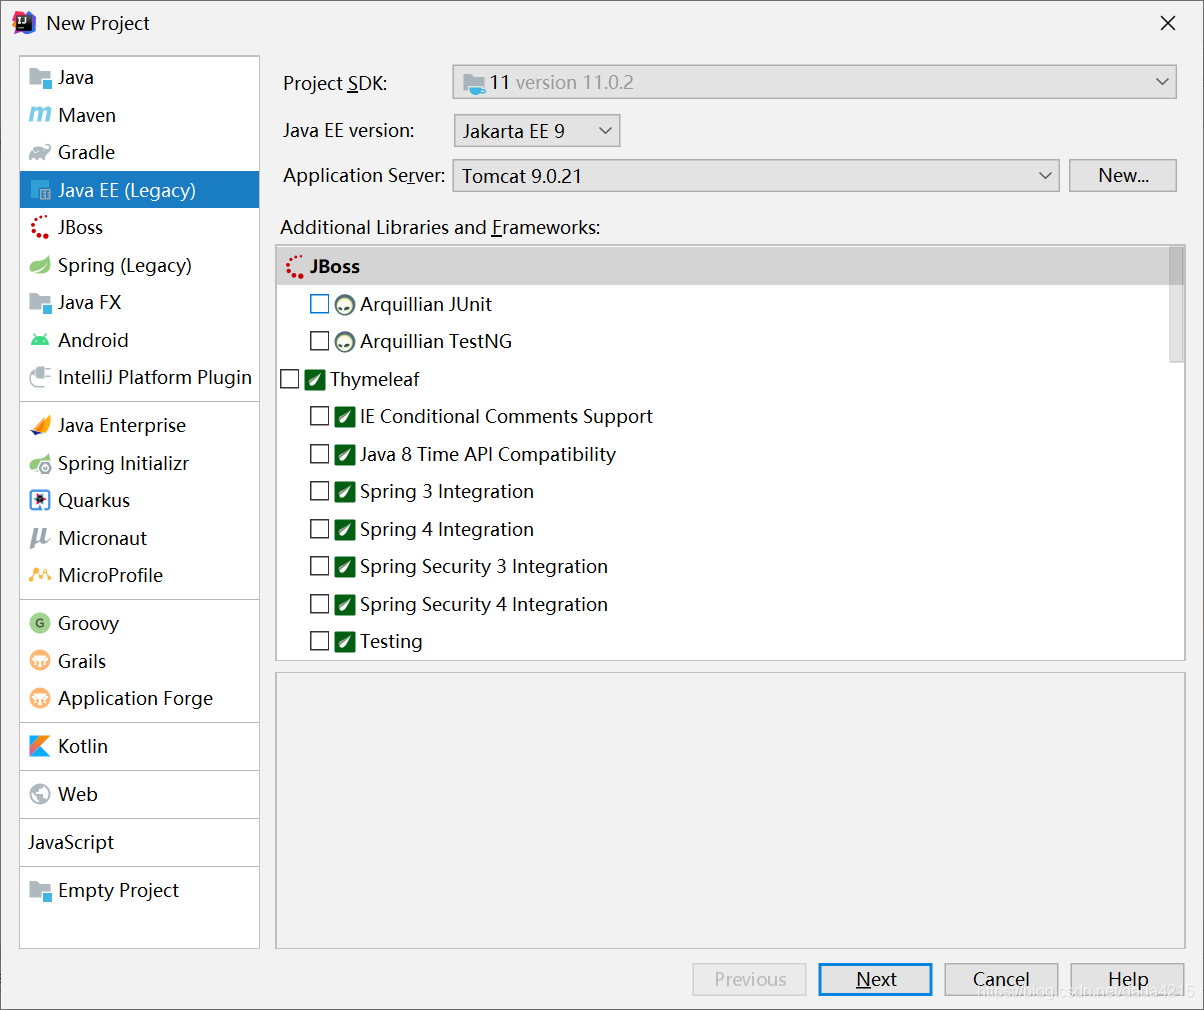
Task: Click the Groovy G icon
Action: [40, 624]
